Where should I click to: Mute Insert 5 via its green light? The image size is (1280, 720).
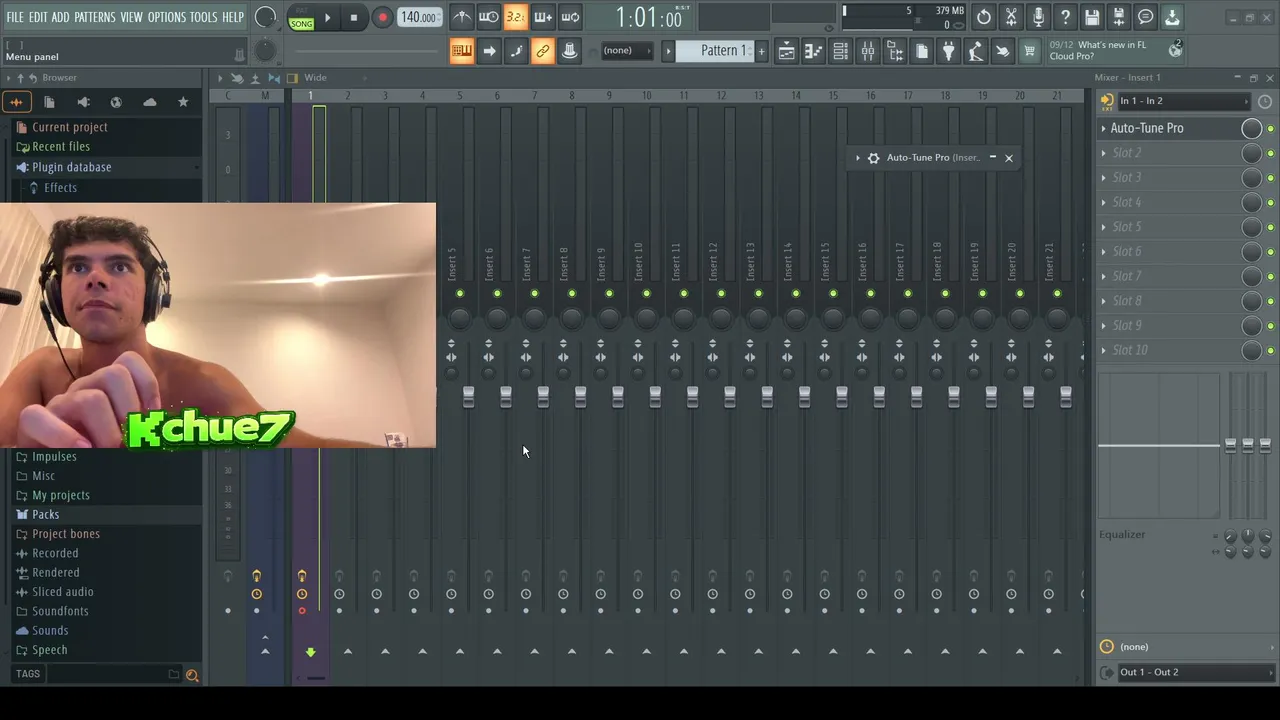[460, 294]
